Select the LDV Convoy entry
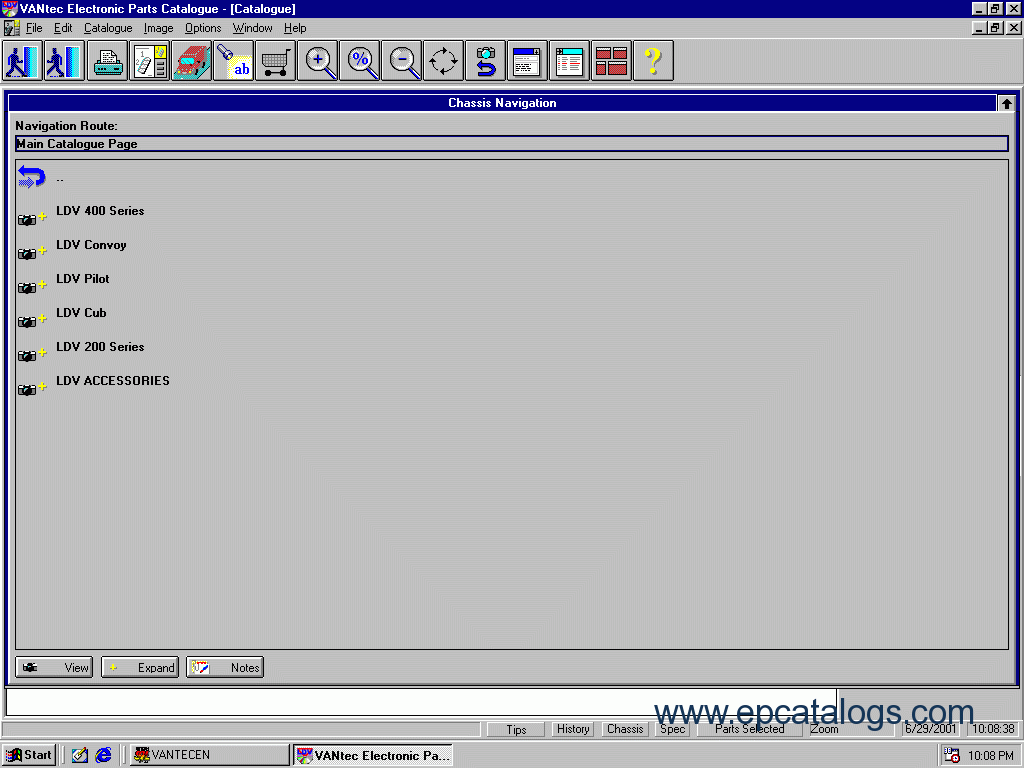Viewport: 1024px width, 768px height. 91,245
